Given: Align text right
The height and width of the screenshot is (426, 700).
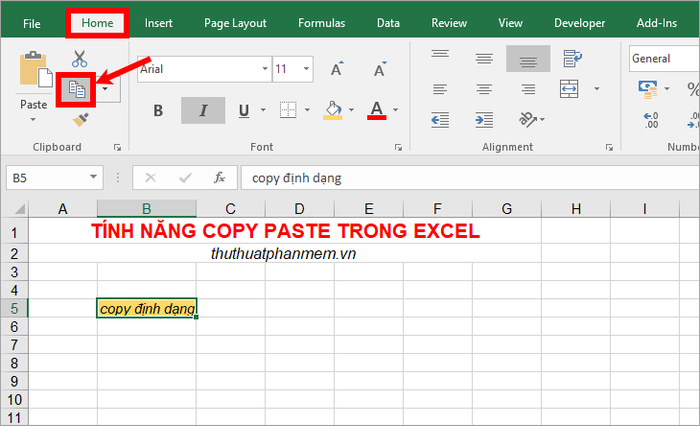Looking at the screenshot, I should [x=528, y=89].
